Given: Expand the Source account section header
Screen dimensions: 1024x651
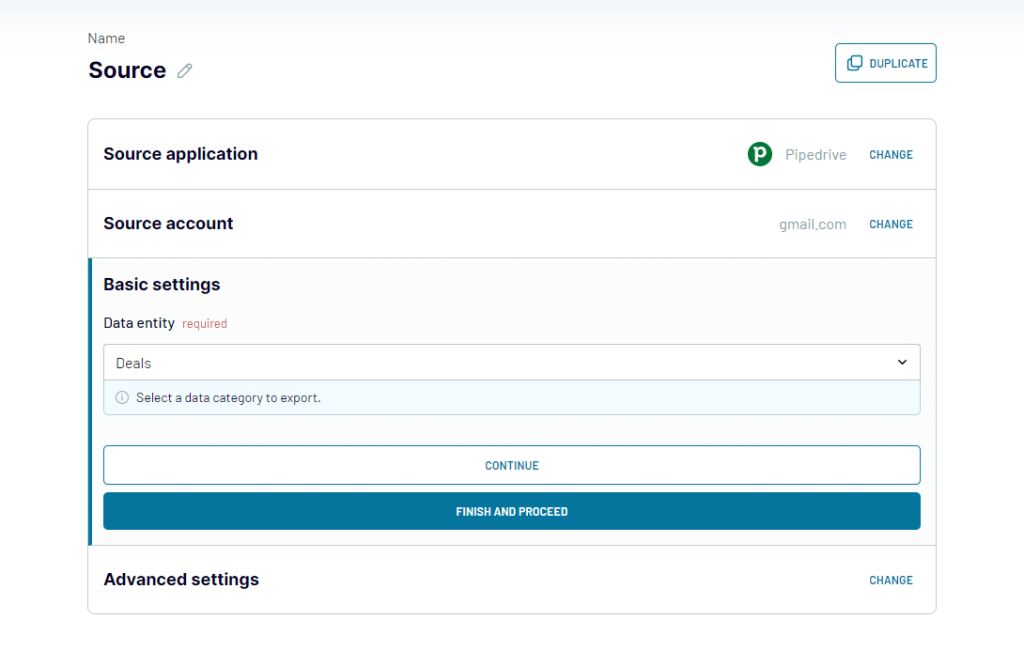Looking at the screenshot, I should point(168,224).
